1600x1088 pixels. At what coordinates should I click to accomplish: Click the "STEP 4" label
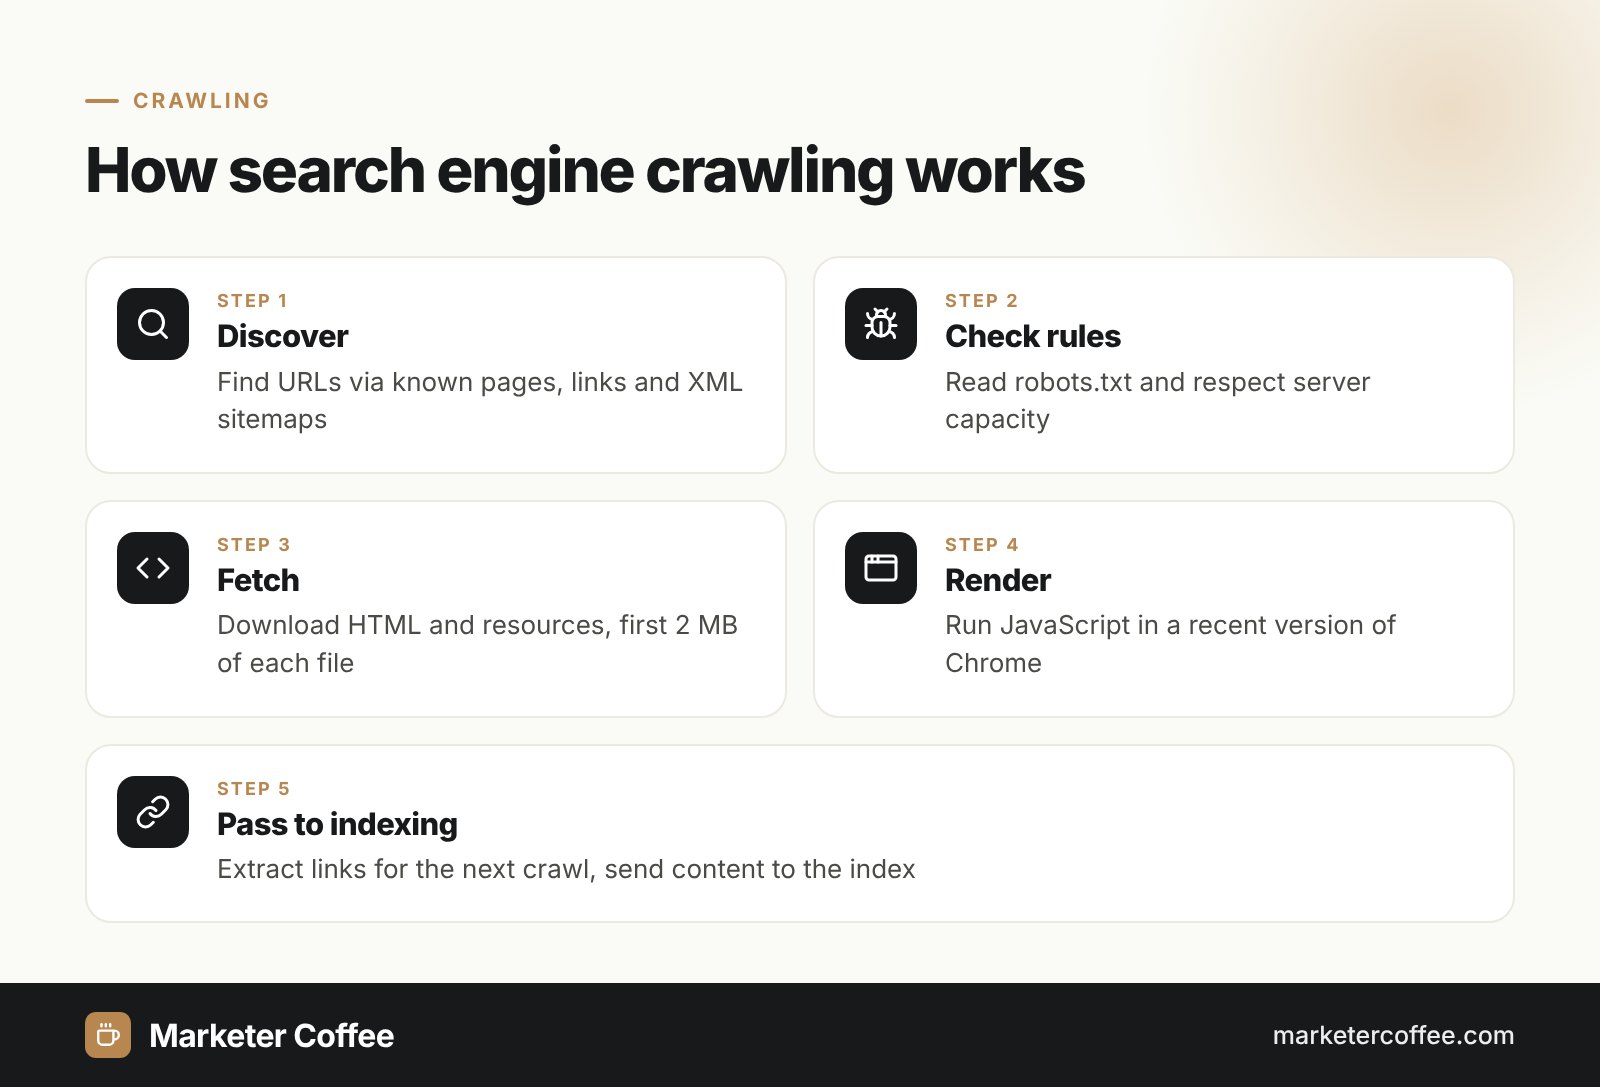[981, 545]
